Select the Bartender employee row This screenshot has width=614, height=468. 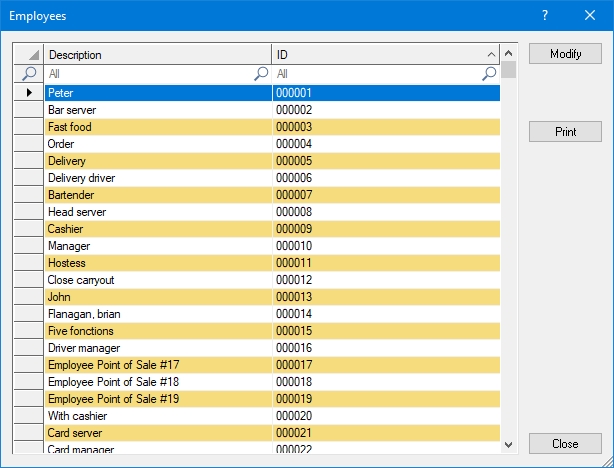pyautogui.click(x=158, y=195)
